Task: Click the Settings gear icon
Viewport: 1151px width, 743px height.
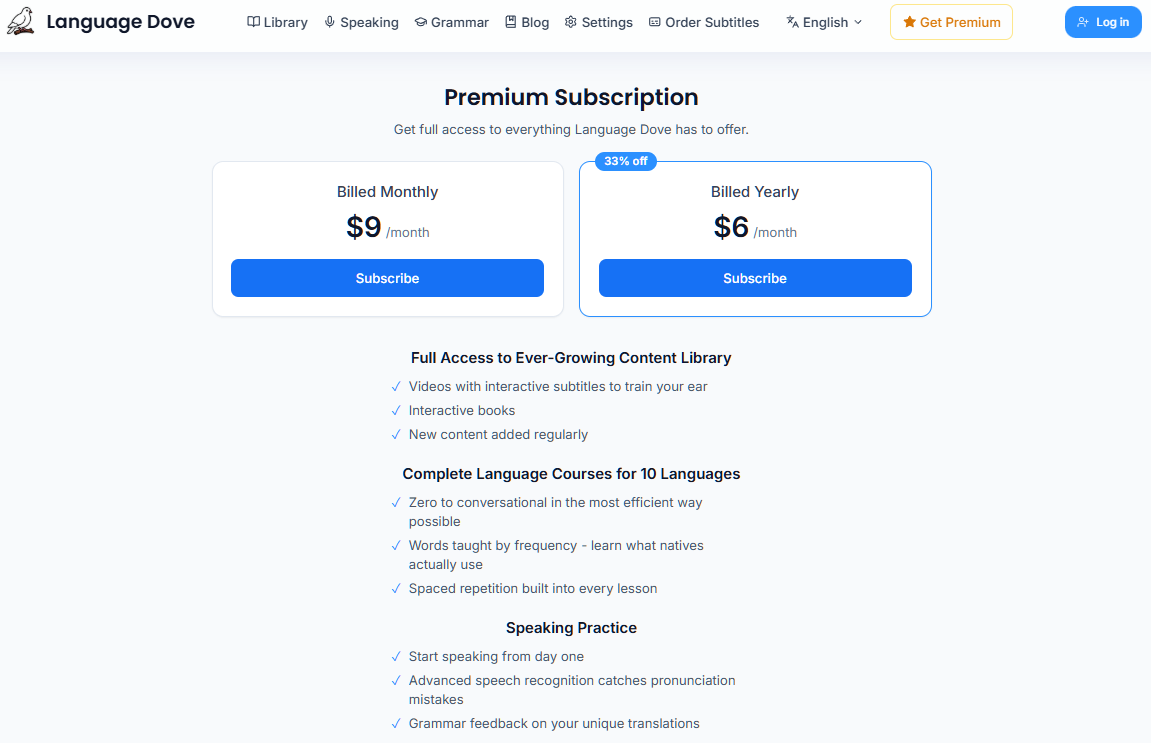Action: (x=571, y=22)
